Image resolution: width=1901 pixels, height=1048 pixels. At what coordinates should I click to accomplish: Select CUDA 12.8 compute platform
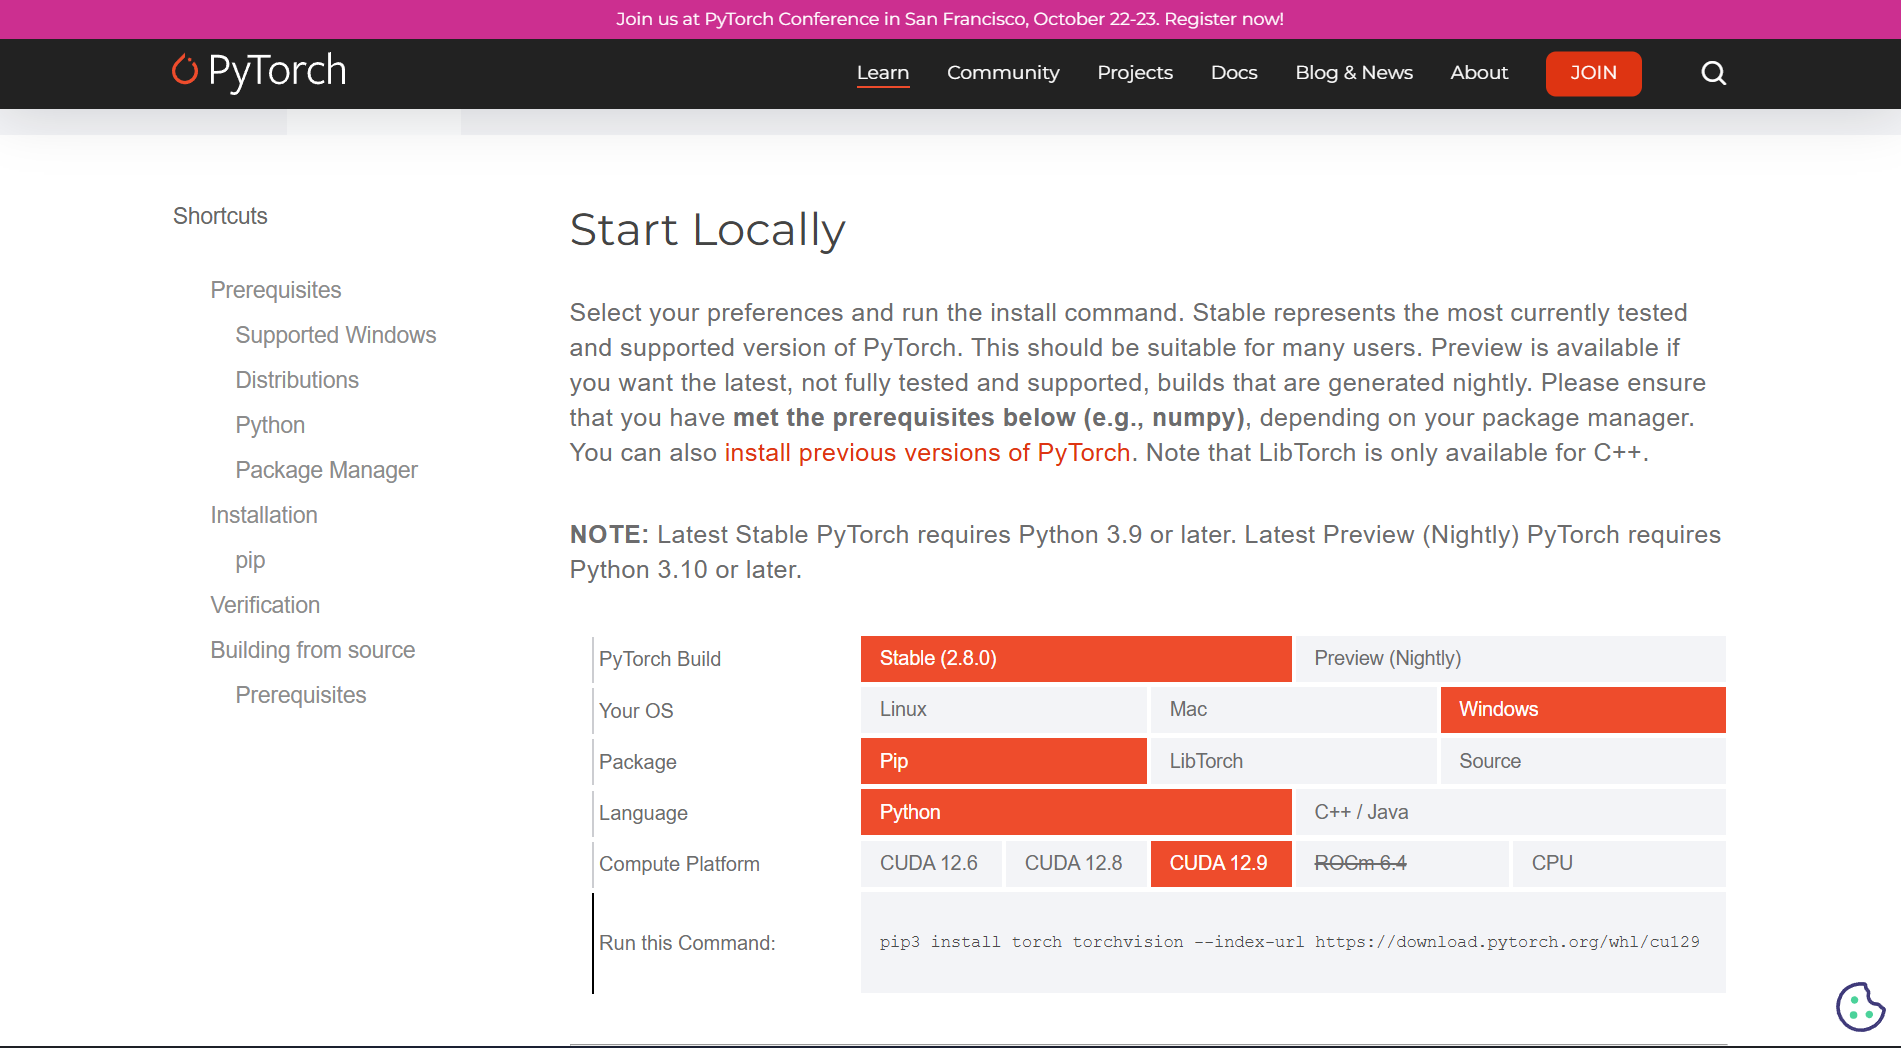tap(1076, 864)
